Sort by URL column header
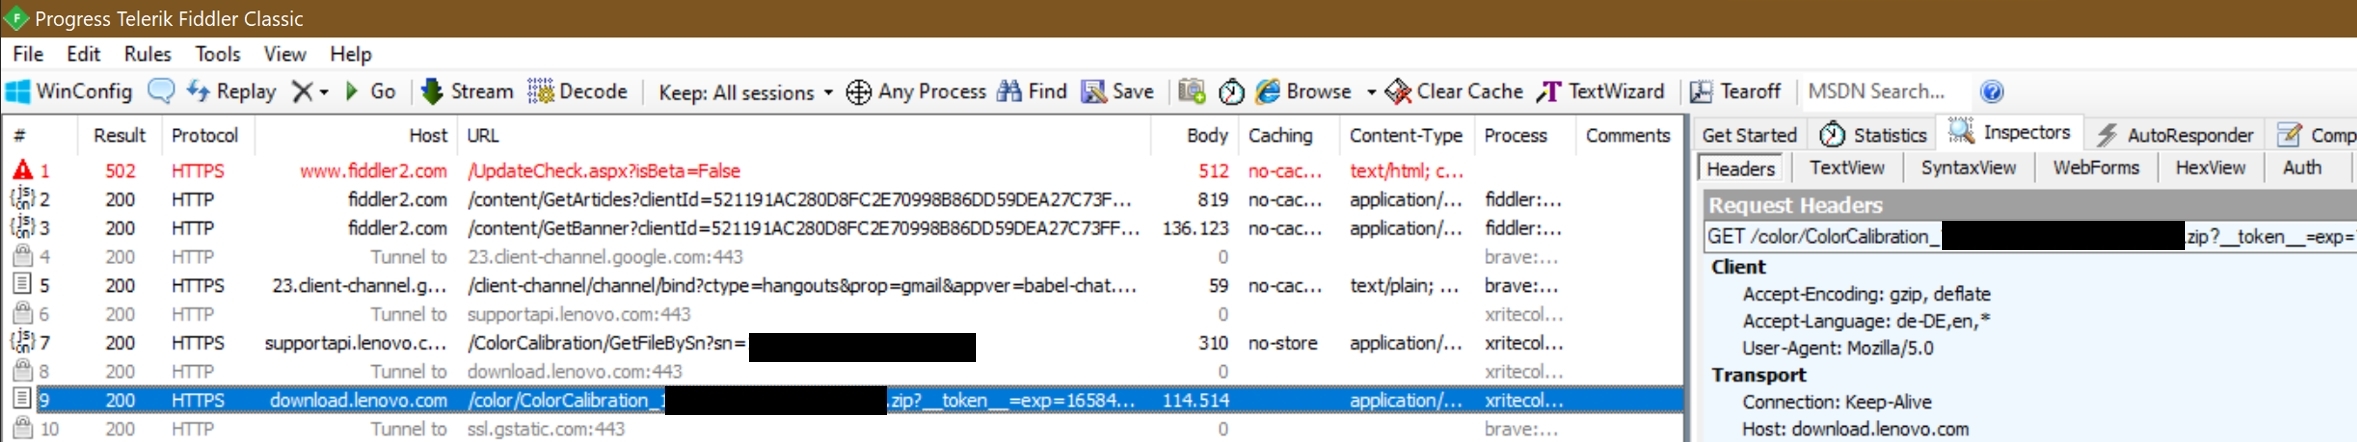This screenshot has height=442, width=2357. (x=803, y=135)
